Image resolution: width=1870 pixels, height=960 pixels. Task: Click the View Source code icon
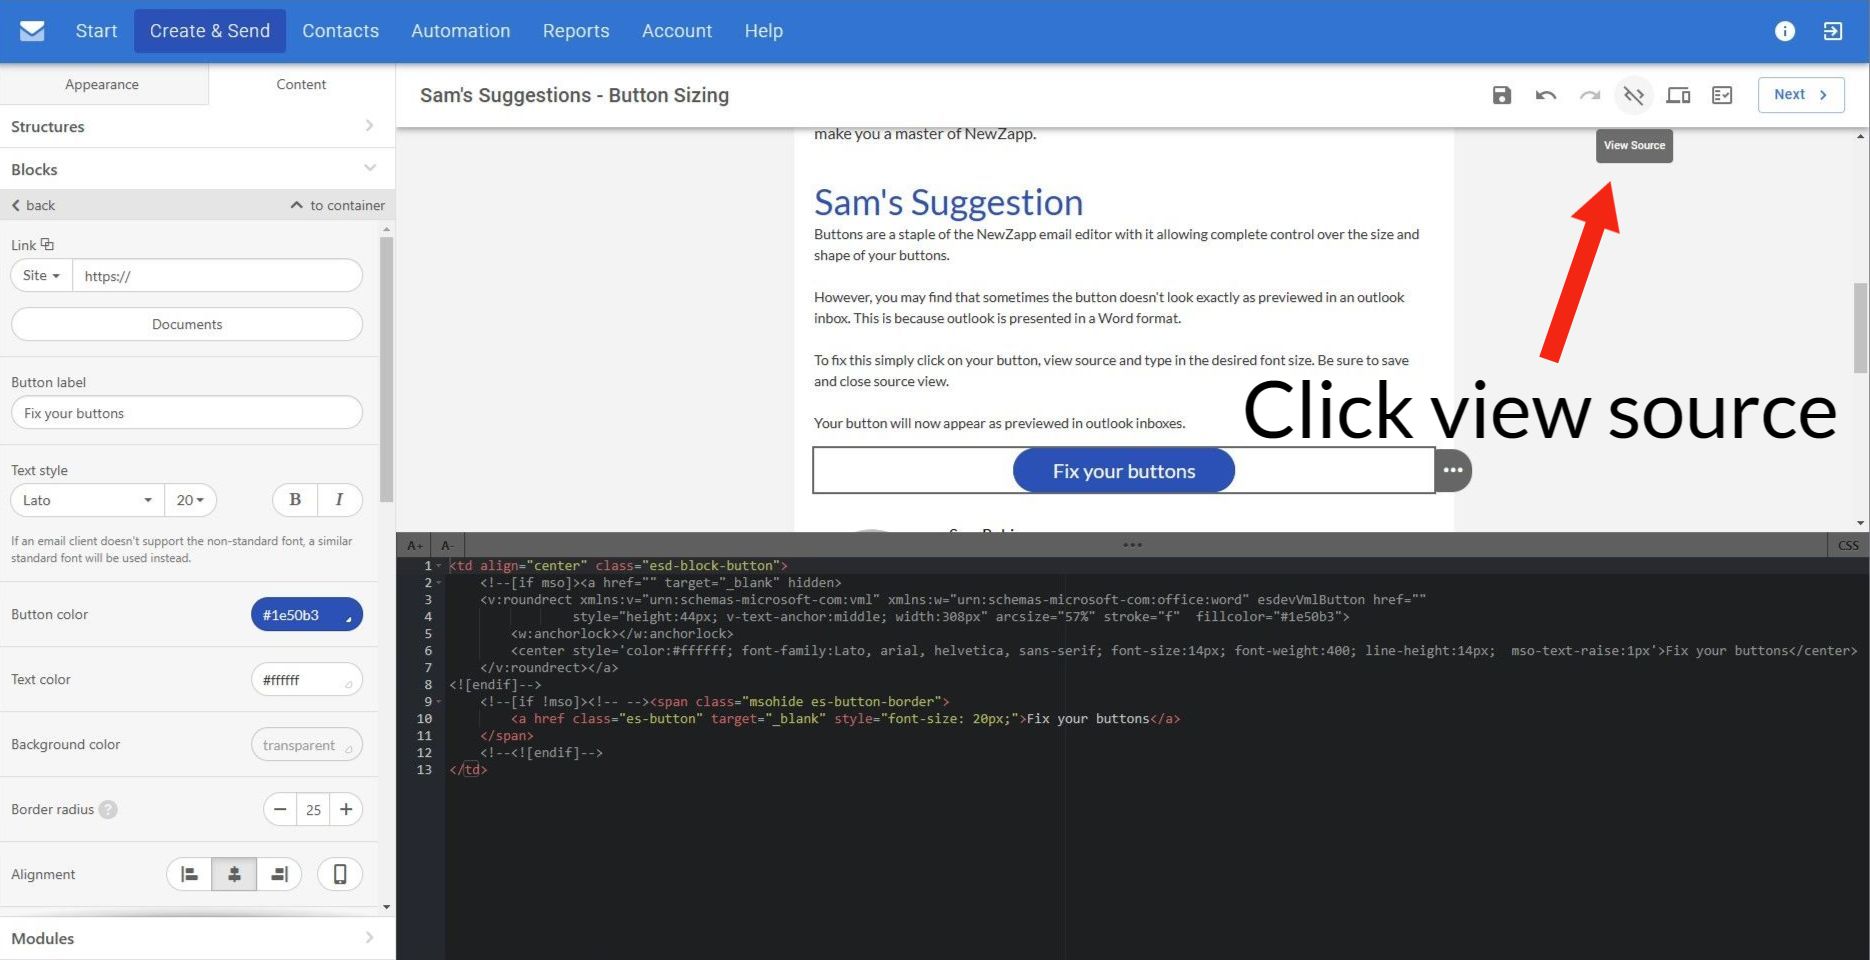click(x=1633, y=95)
